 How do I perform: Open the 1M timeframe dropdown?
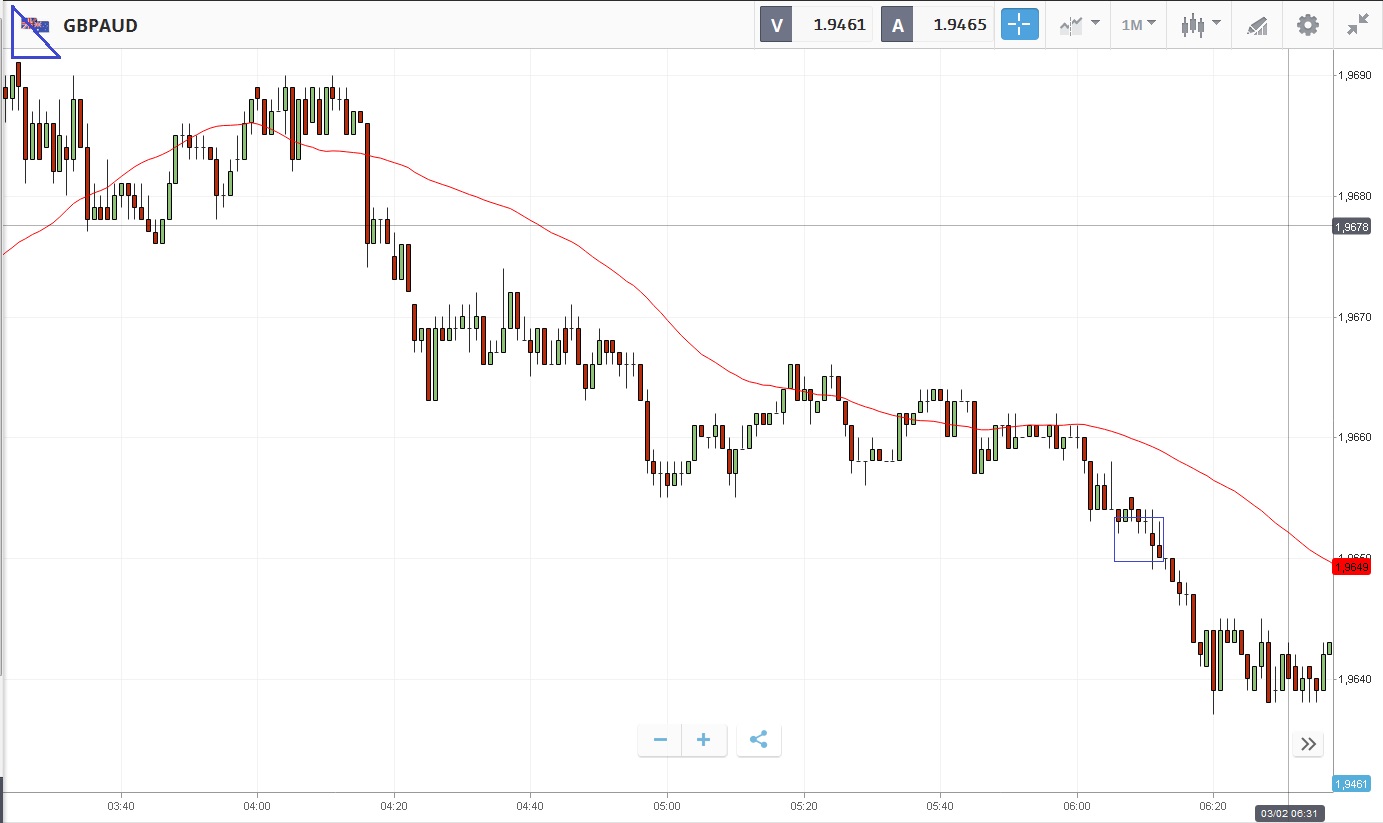pos(1138,25)
